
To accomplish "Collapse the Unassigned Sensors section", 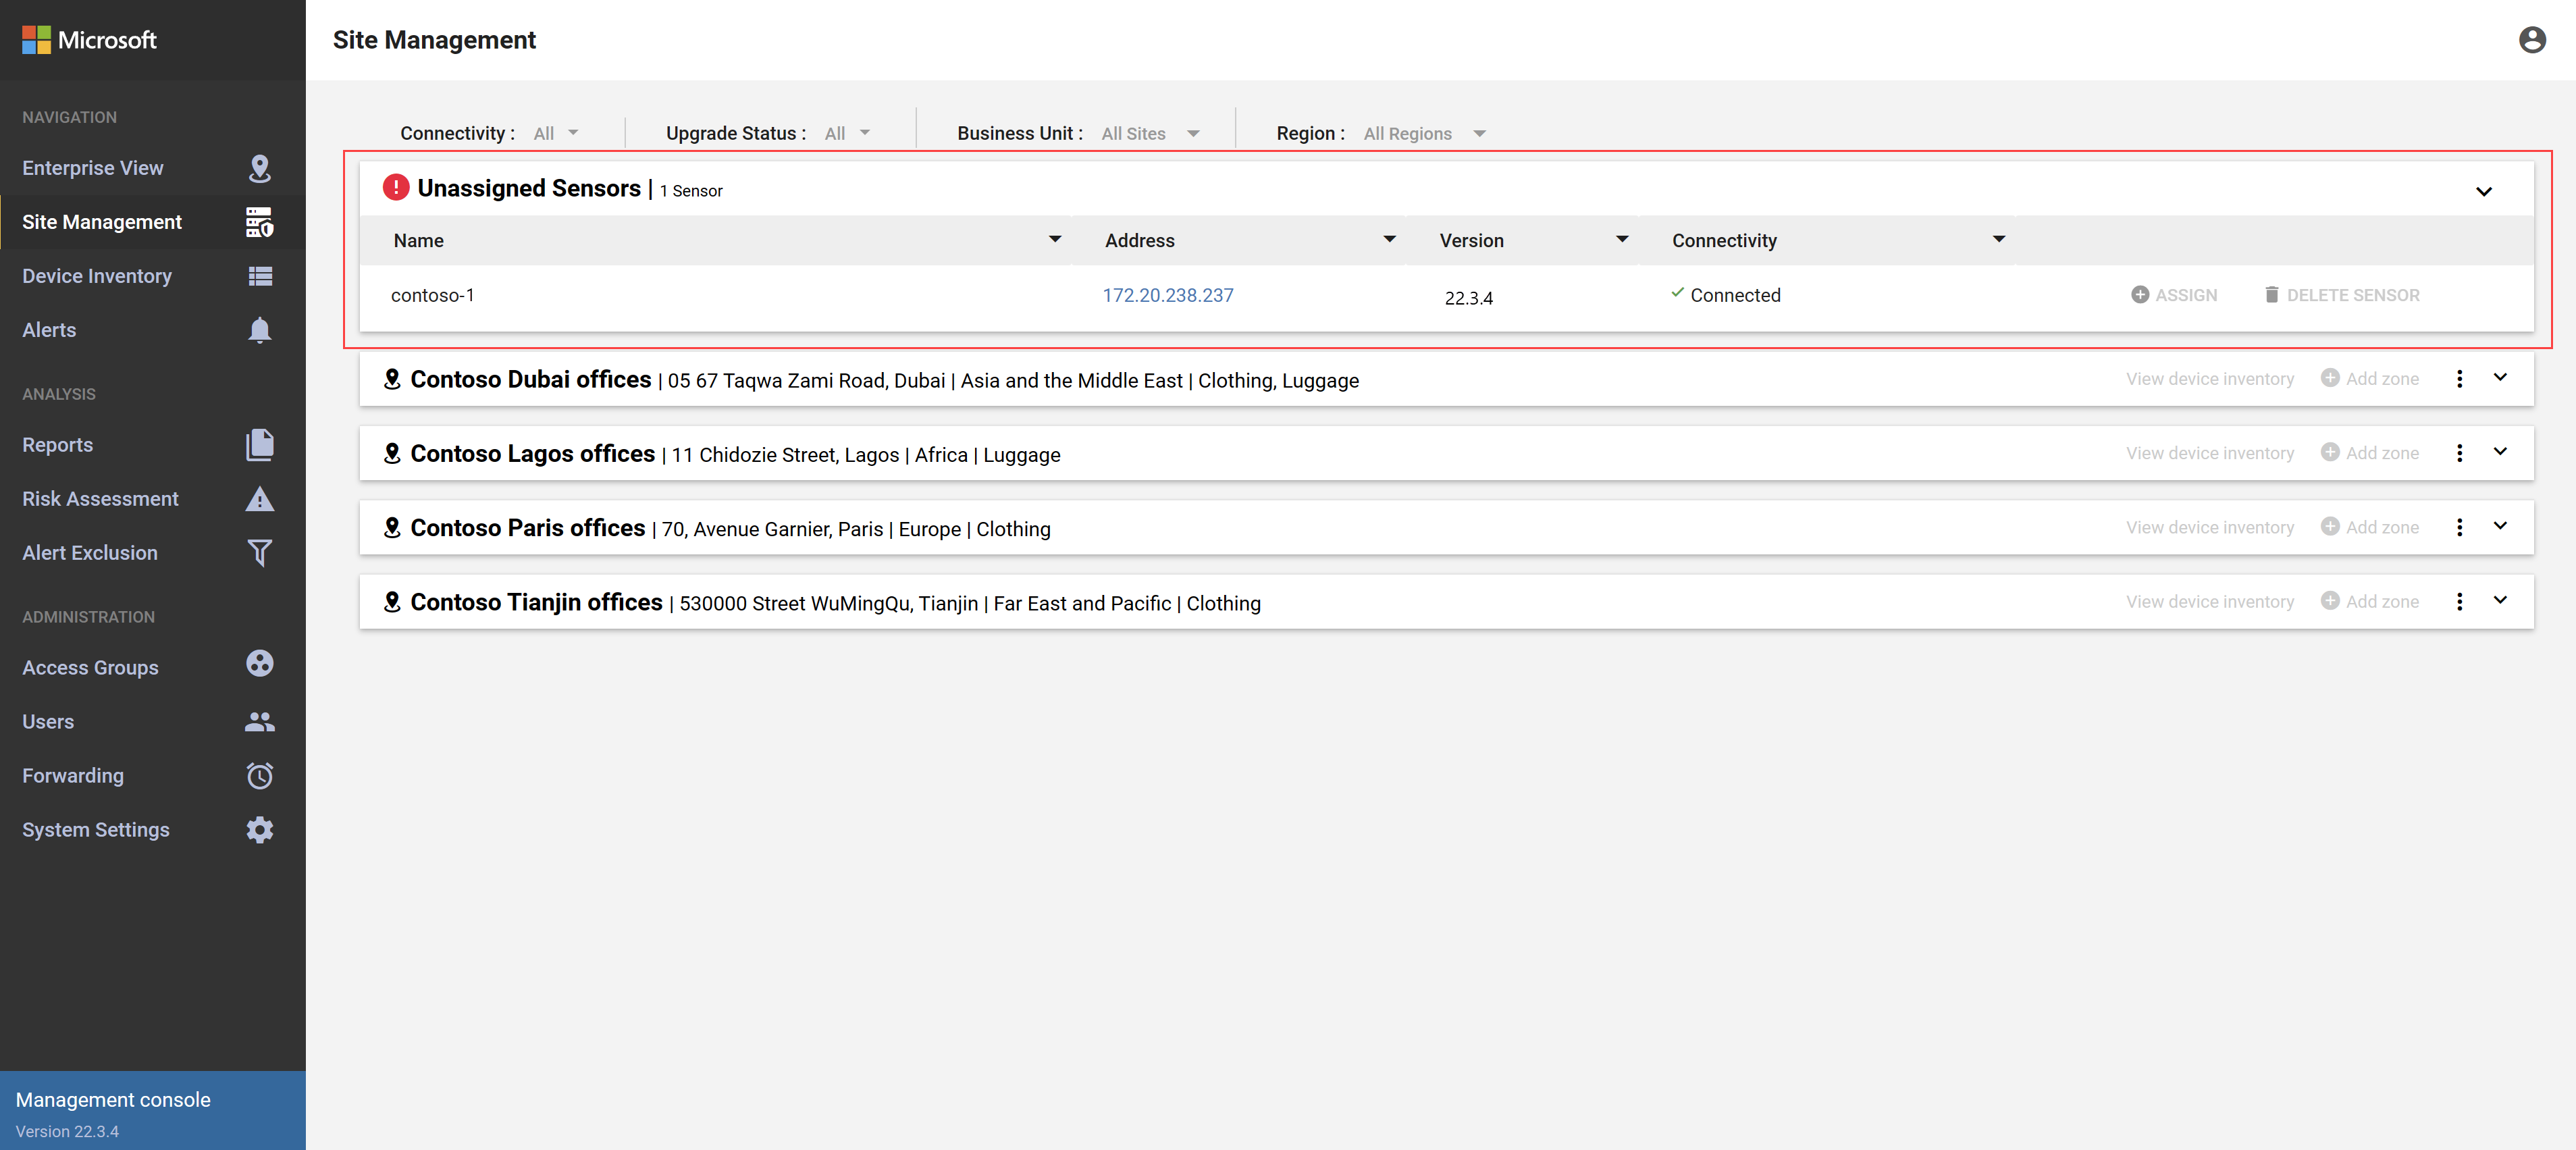I will click(2483, 191).
